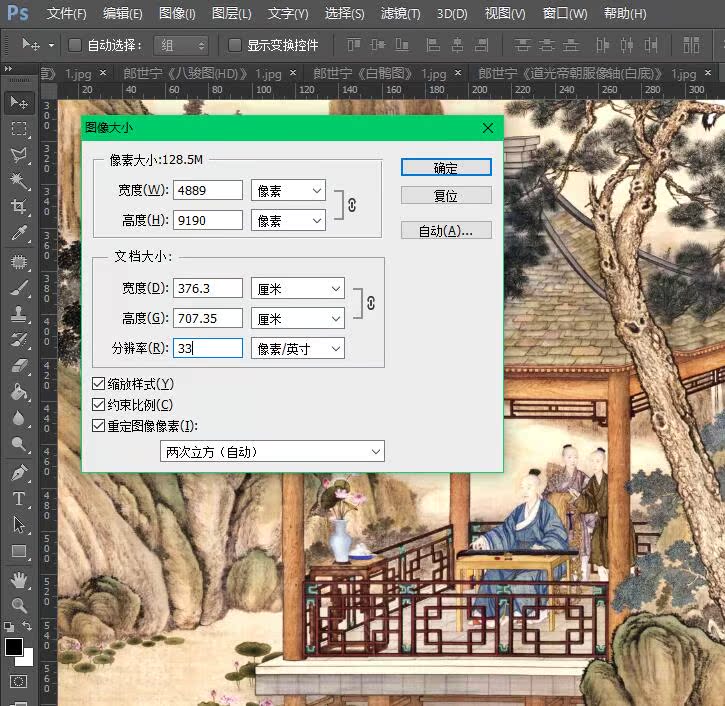Select the Eyedropper tool
This screenshot has width=725, height=706.
(x=19, y=233)
